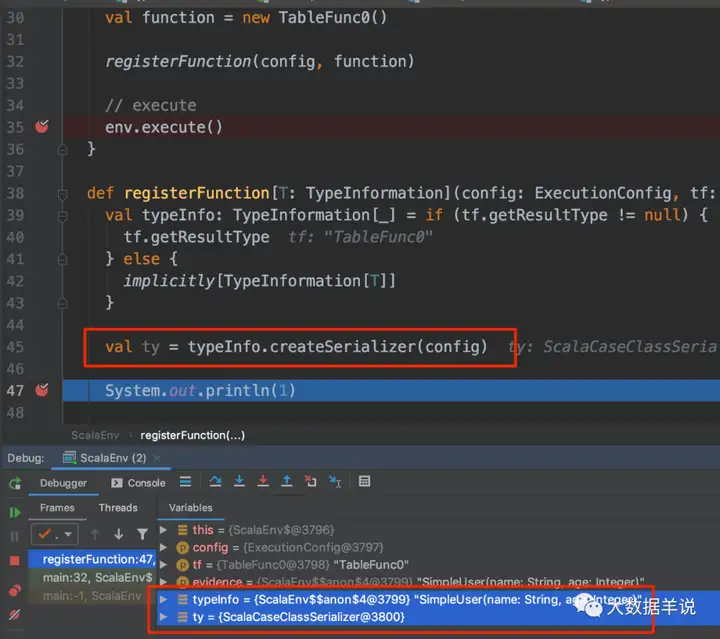
Task: Click the Step Out icon
Action: tap(287, 482)
